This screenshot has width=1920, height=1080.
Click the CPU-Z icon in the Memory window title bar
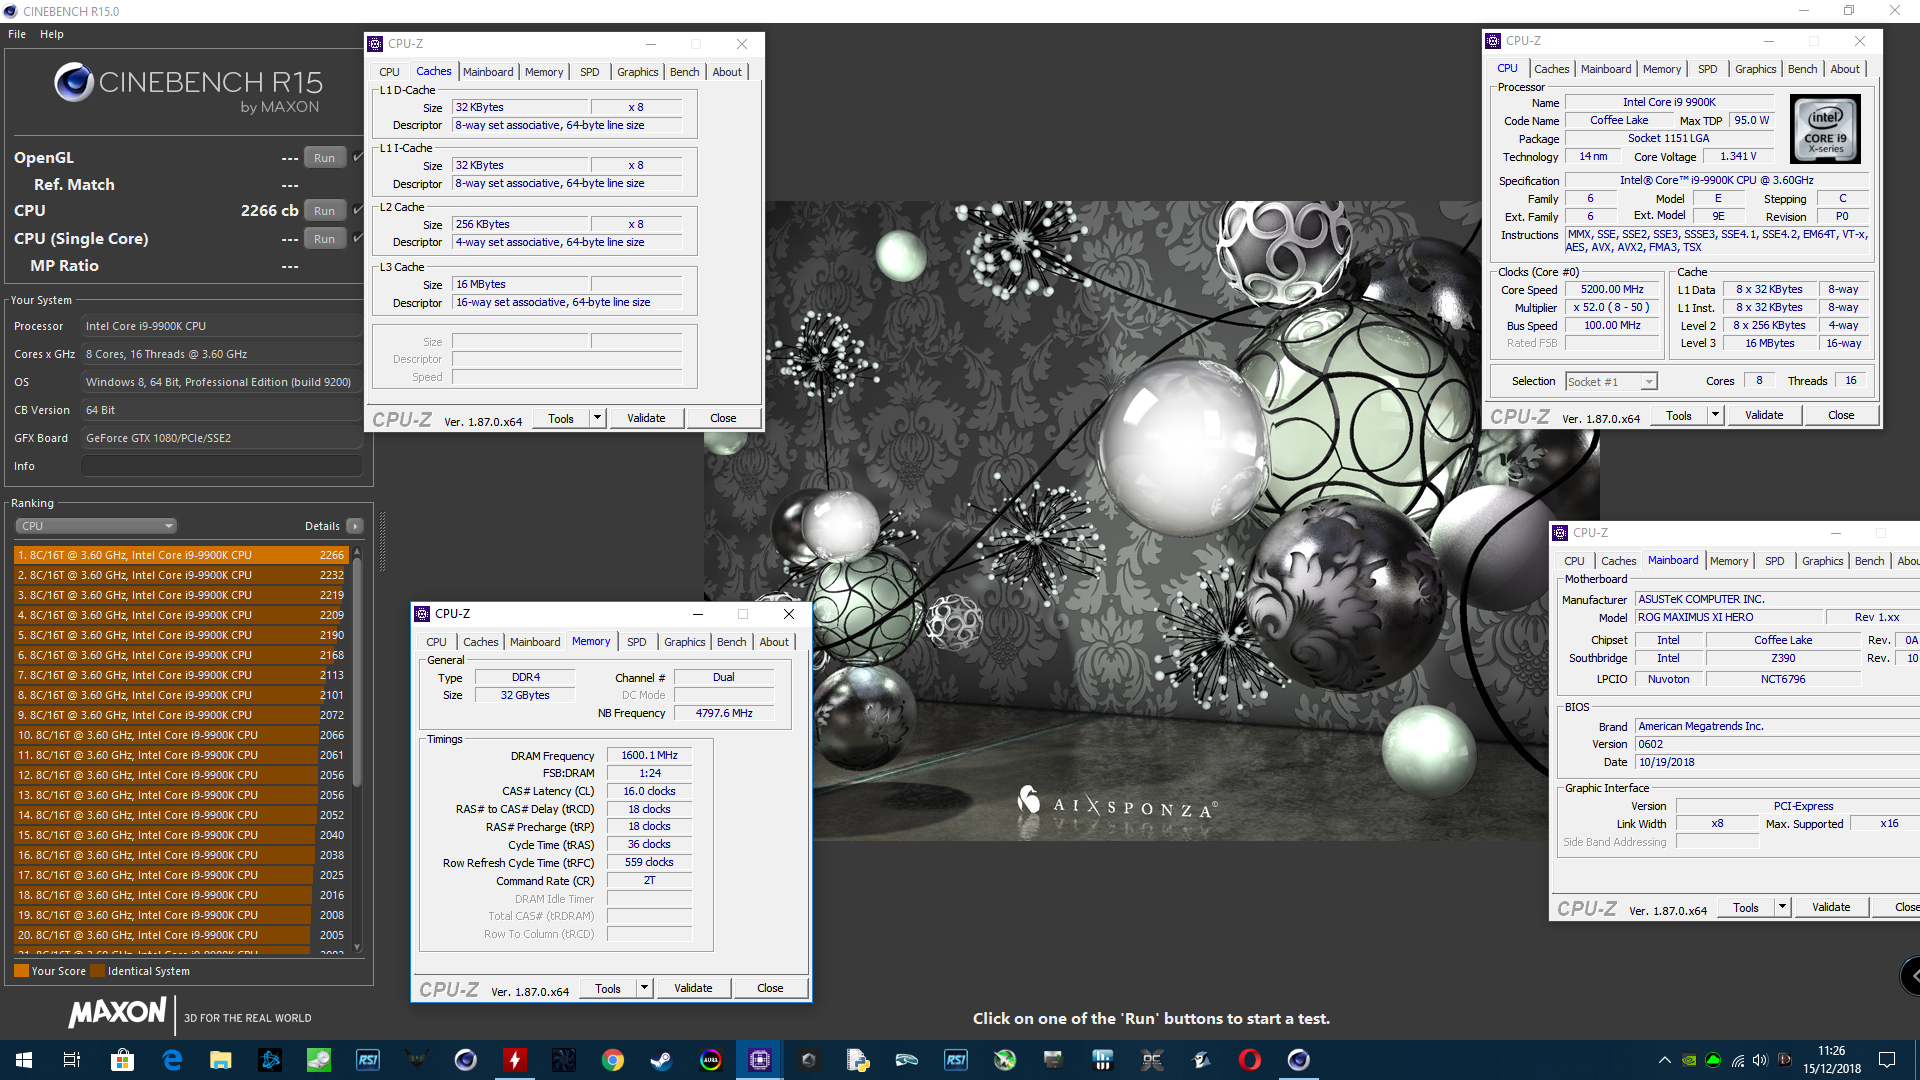422,614
